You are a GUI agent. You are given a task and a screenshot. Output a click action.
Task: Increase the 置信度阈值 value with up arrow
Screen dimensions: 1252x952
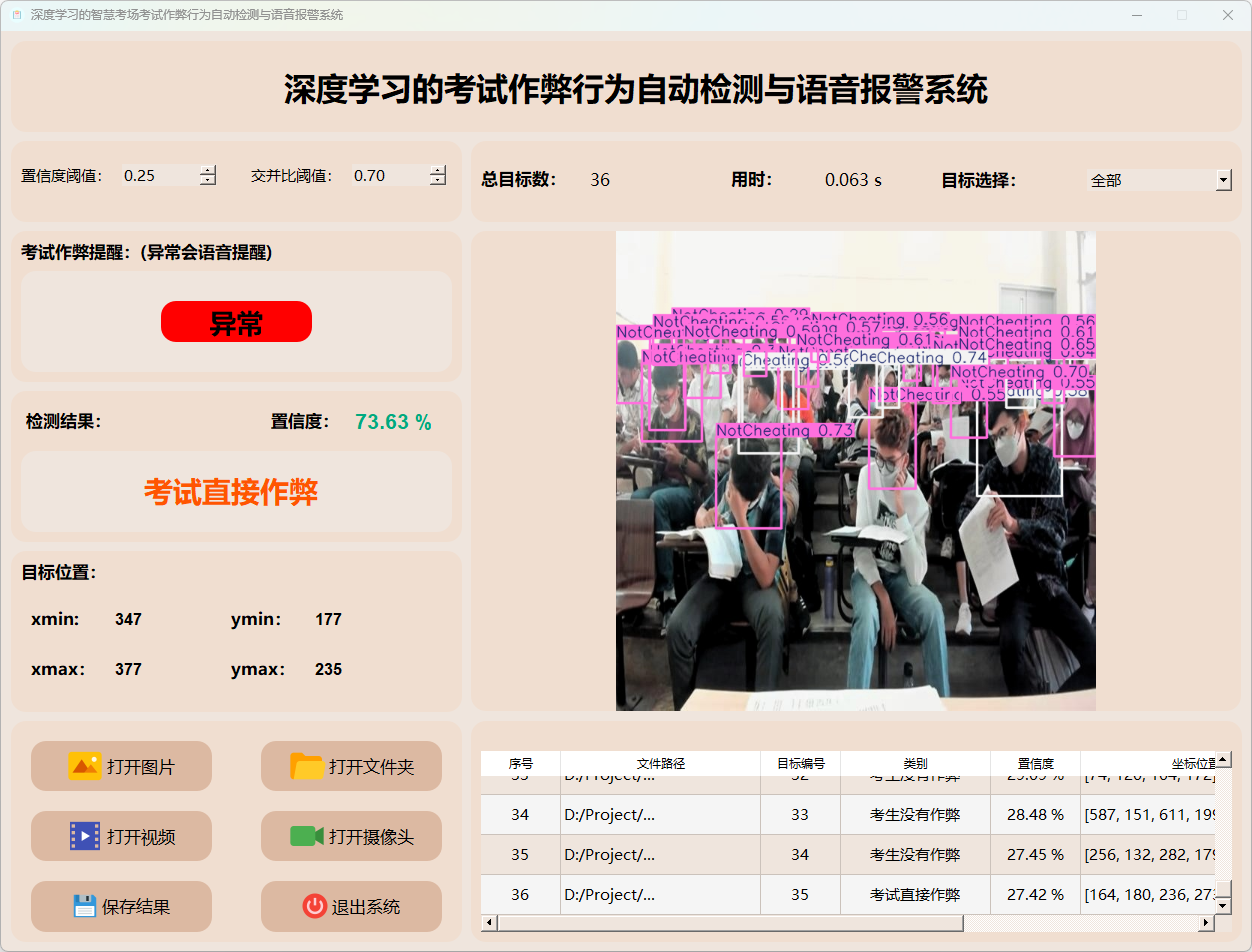pos(208,170)
